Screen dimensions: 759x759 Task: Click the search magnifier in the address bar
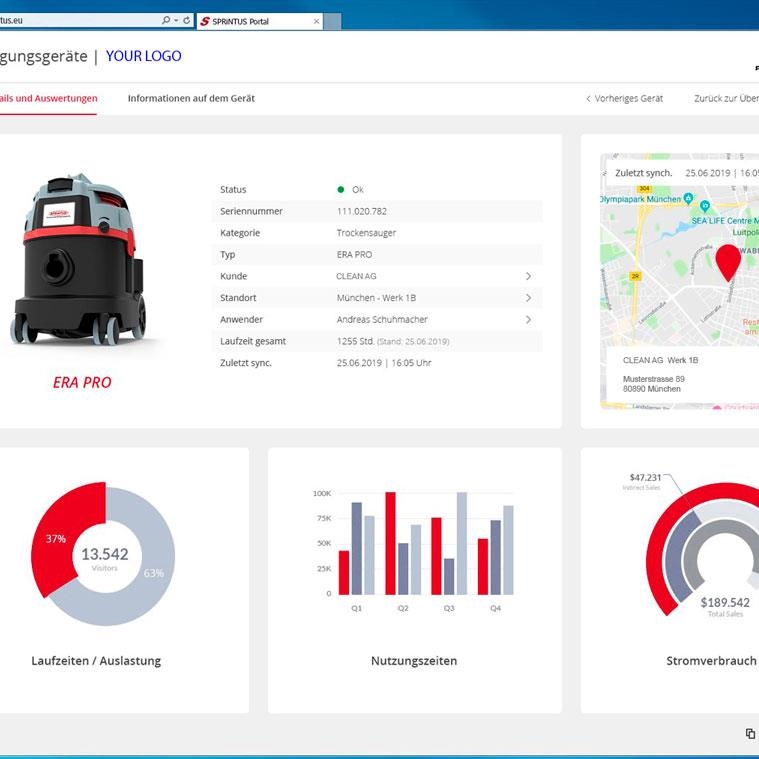(x=165, y=21)
